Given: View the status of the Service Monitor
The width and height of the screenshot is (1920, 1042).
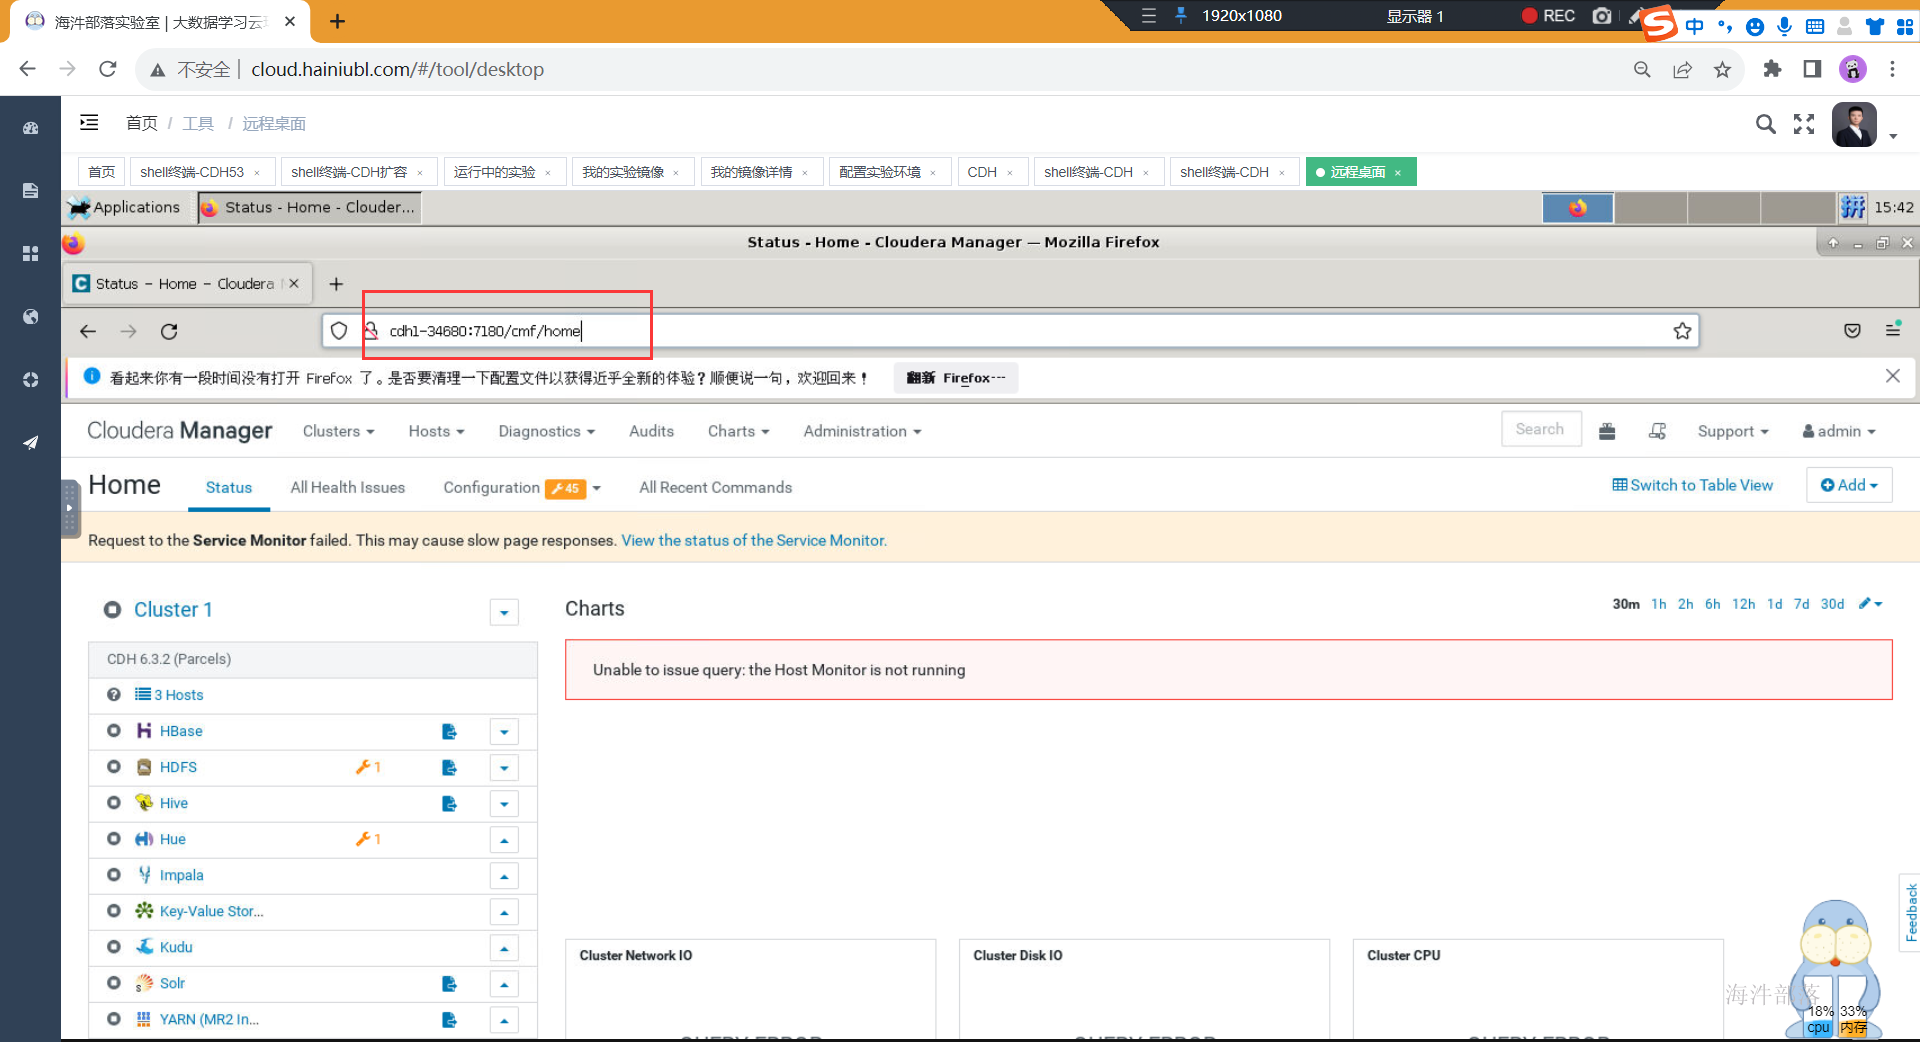Looking at the screenshot, I should click(754, 540).
